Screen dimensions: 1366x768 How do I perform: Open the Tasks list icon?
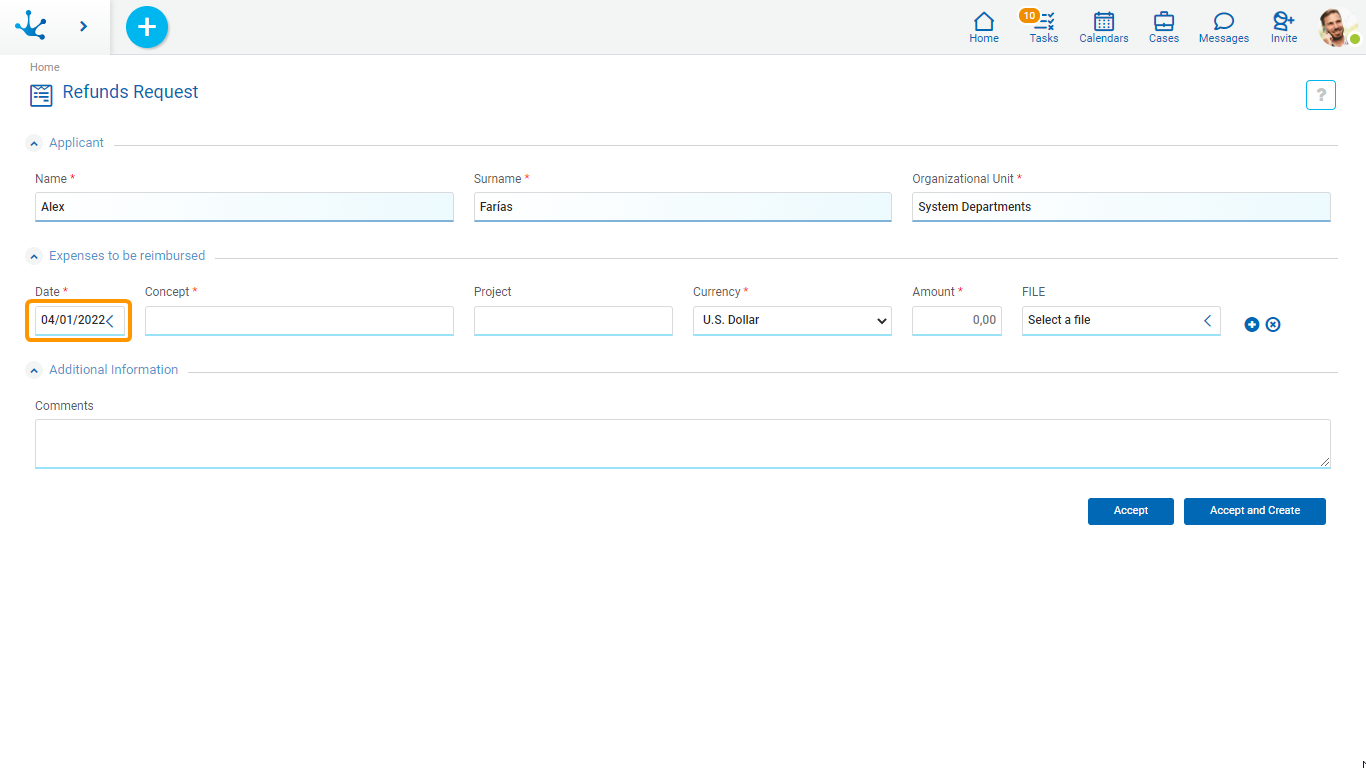click(1044, 27)
